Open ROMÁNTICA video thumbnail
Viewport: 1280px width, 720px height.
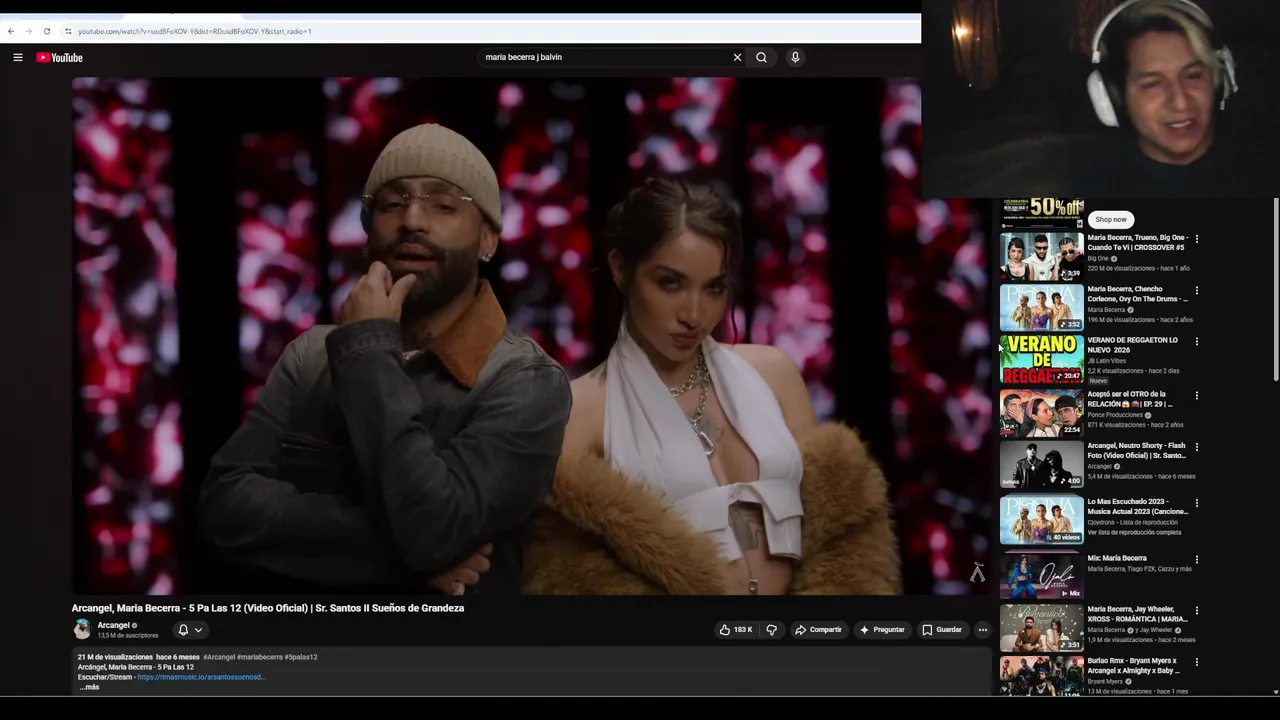point(1042,628)
